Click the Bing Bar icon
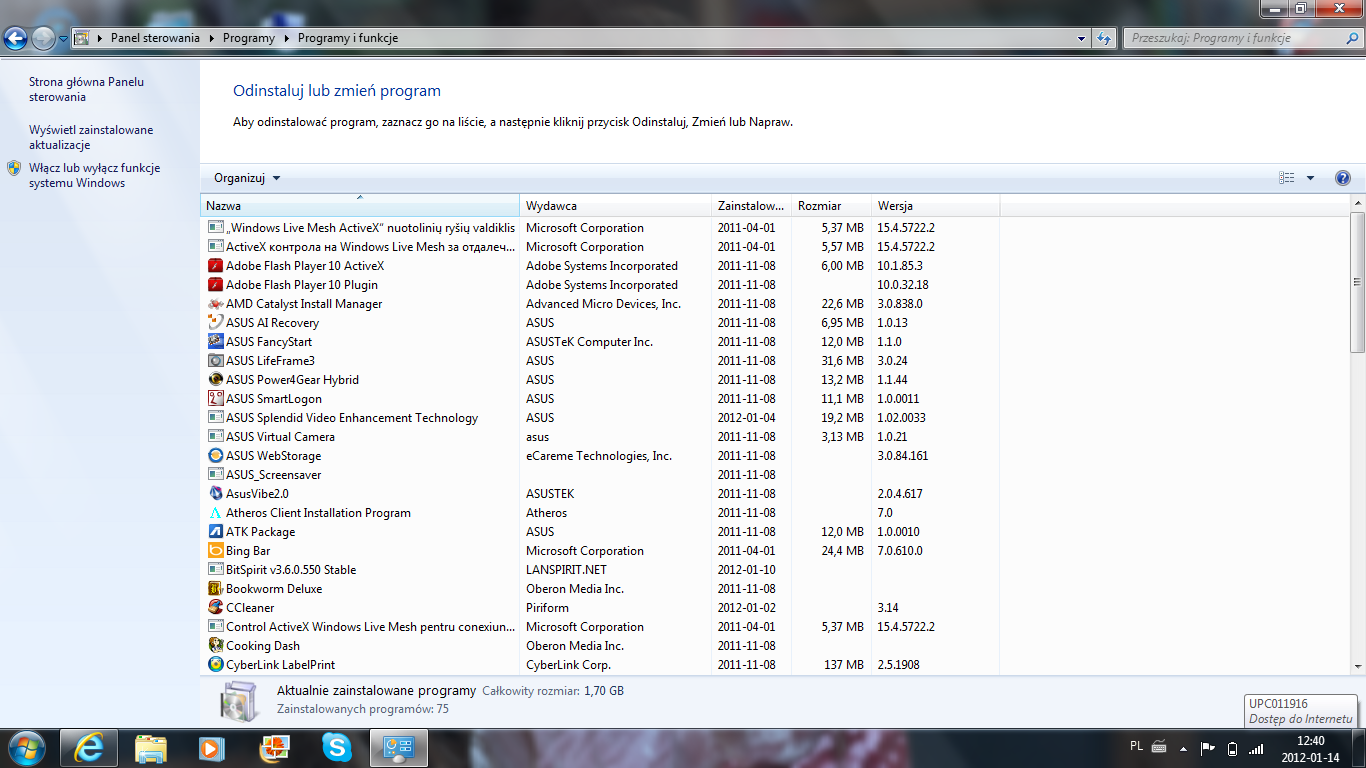 [x=215, y=551]
